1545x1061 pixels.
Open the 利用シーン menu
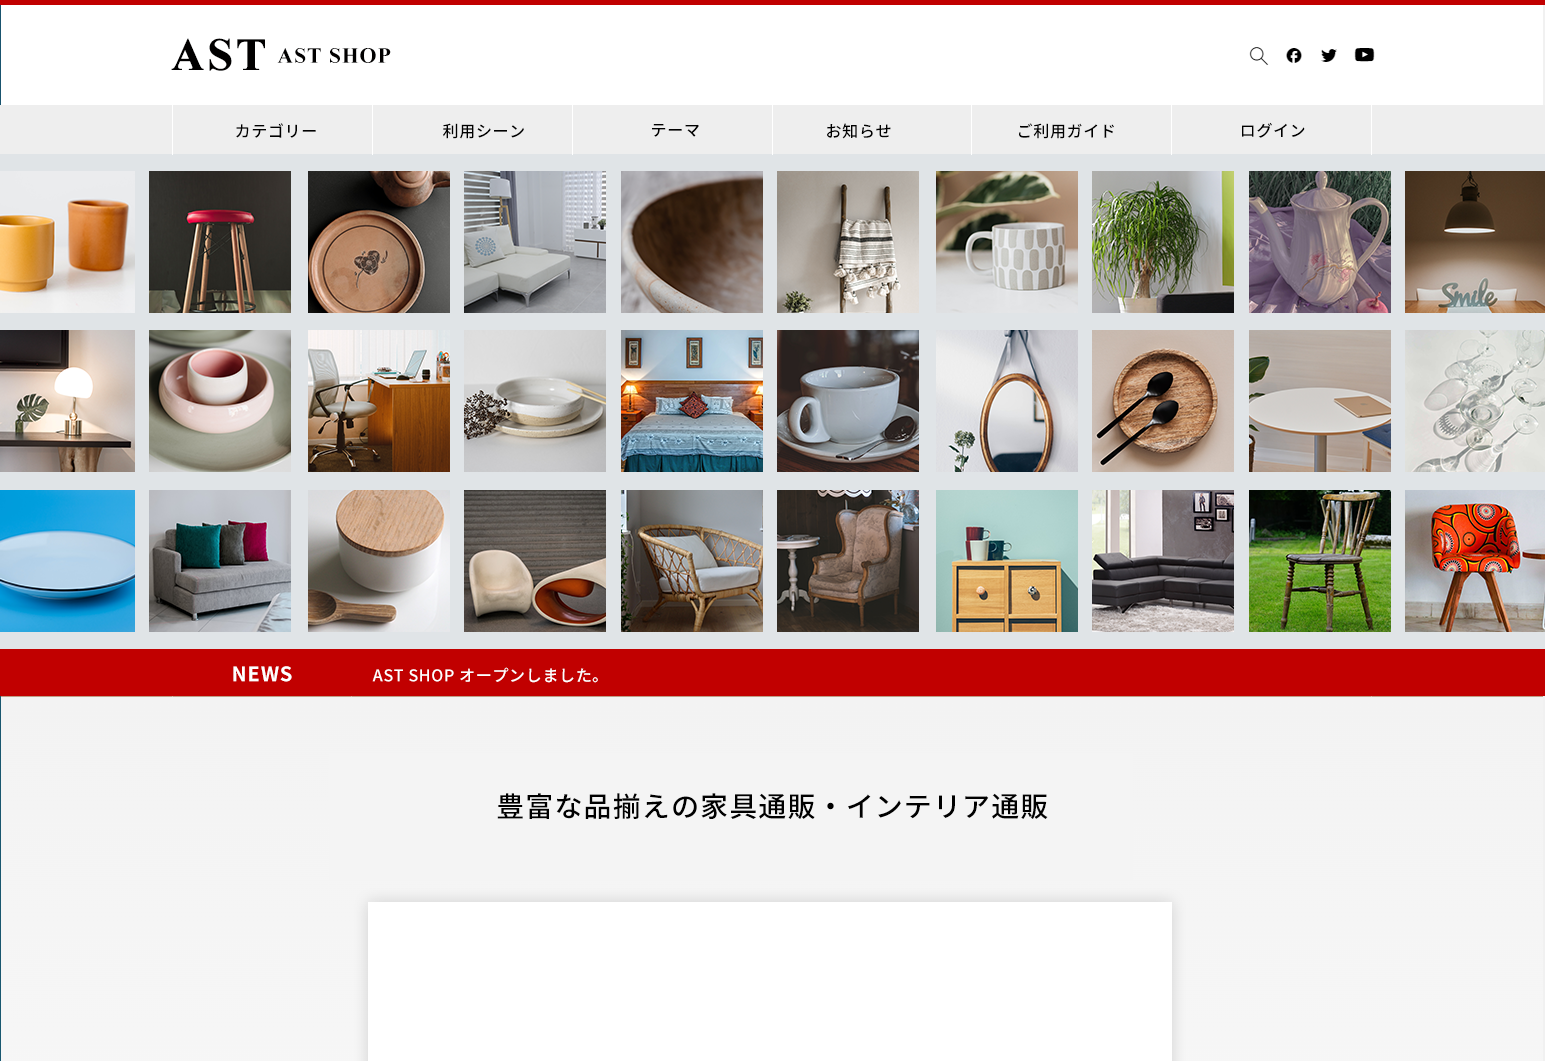coord(483,131)
